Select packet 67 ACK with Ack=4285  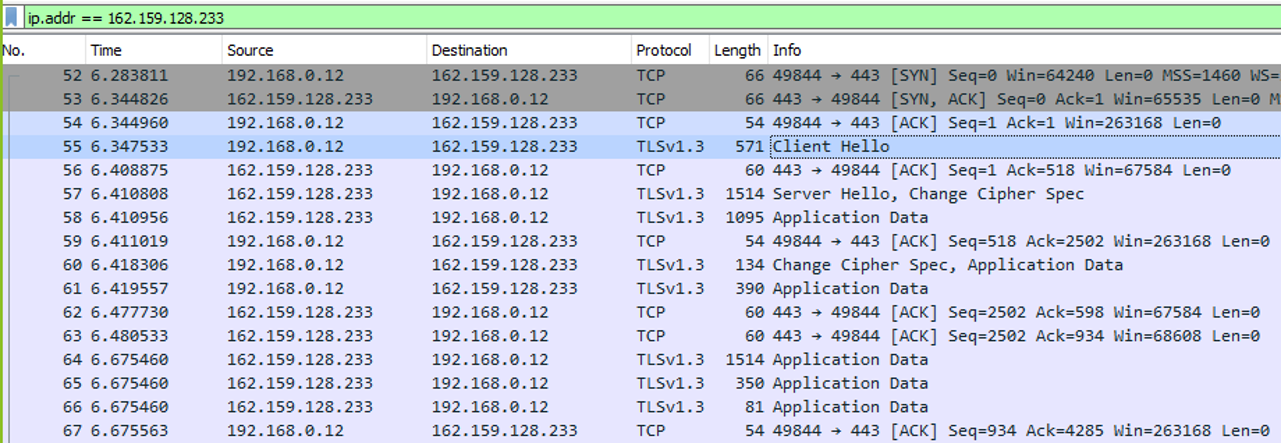tap(640, 431)
